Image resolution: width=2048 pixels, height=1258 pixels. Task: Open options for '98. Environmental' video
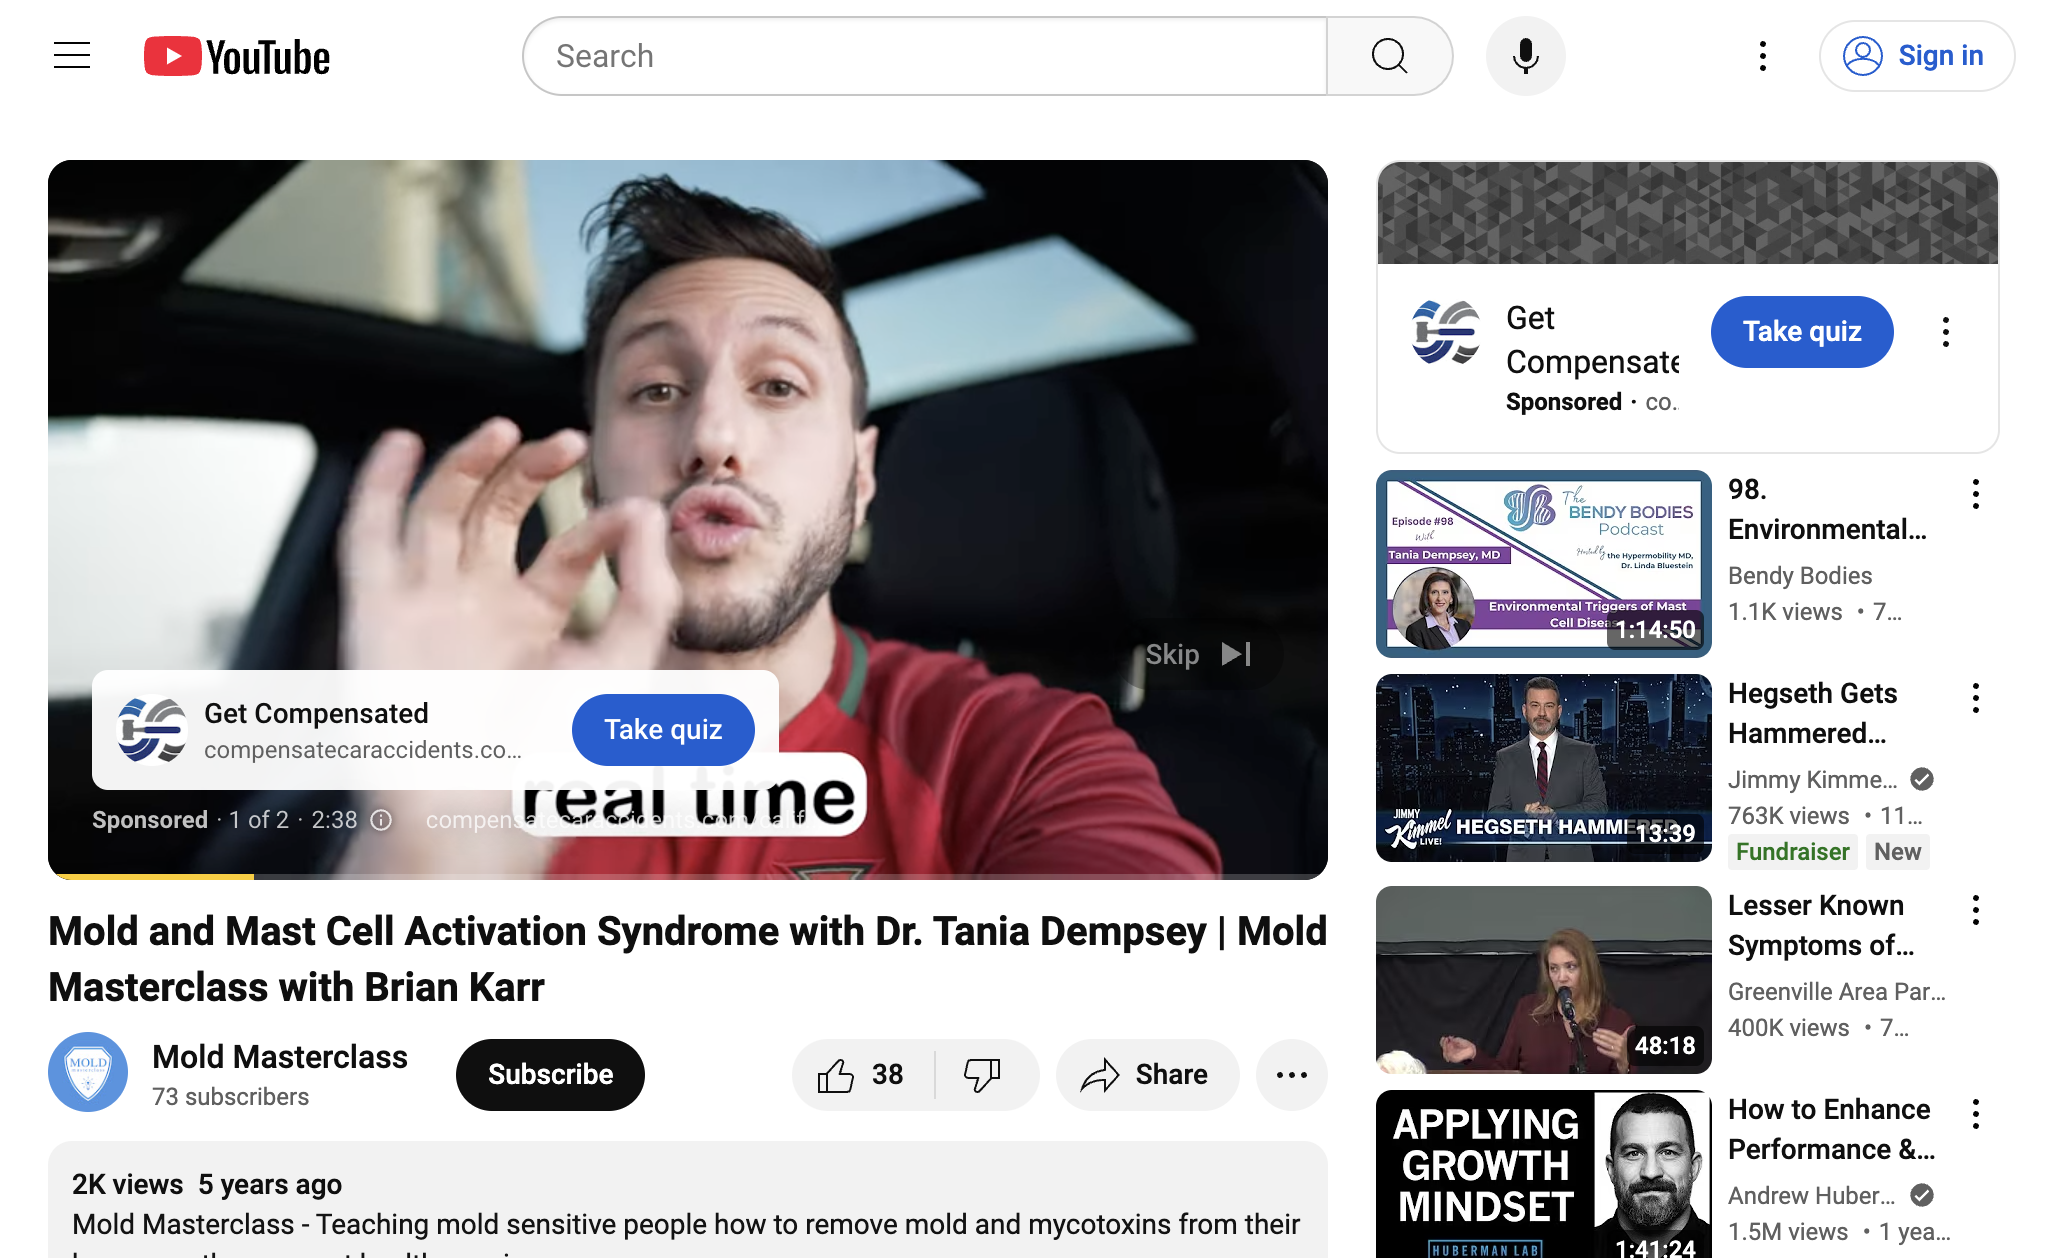coord(1976,494)
